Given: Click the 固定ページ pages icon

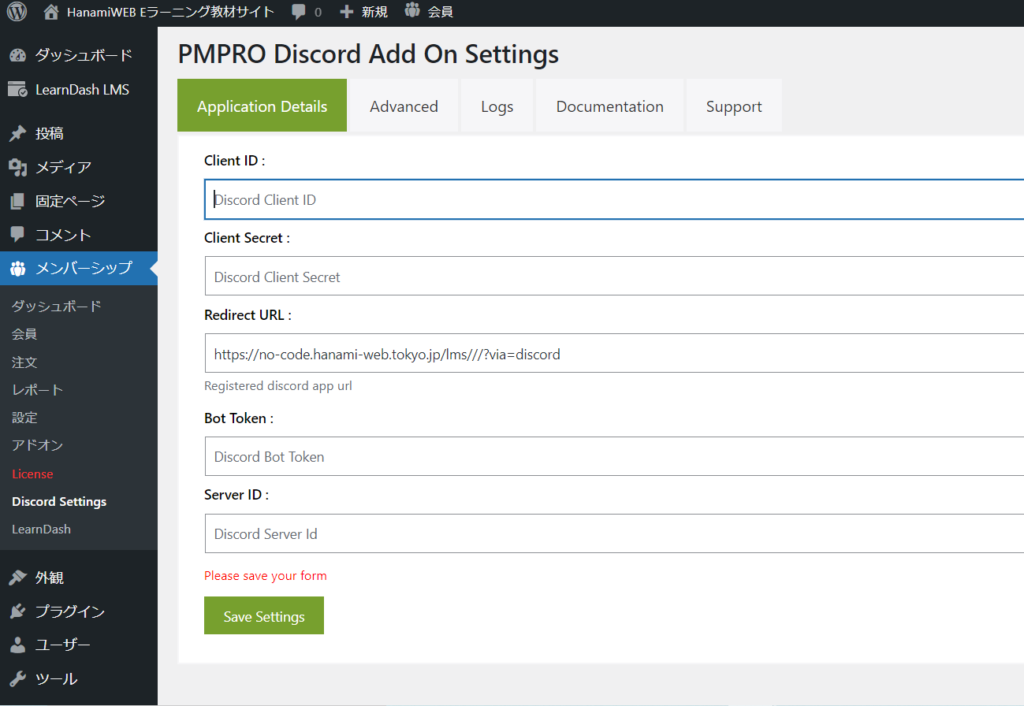Looking at the screenshot, I should 18,201.
